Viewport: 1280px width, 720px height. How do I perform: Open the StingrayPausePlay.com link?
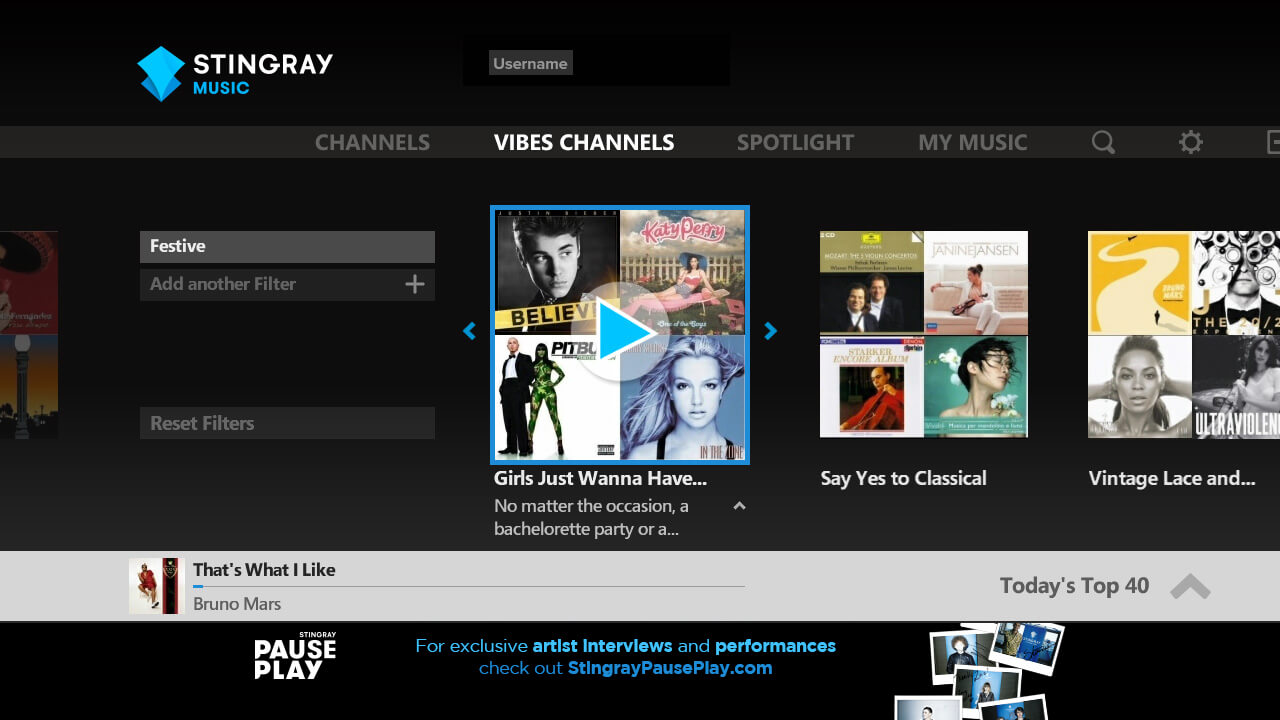pyautogui.click(x=670, y=668)
